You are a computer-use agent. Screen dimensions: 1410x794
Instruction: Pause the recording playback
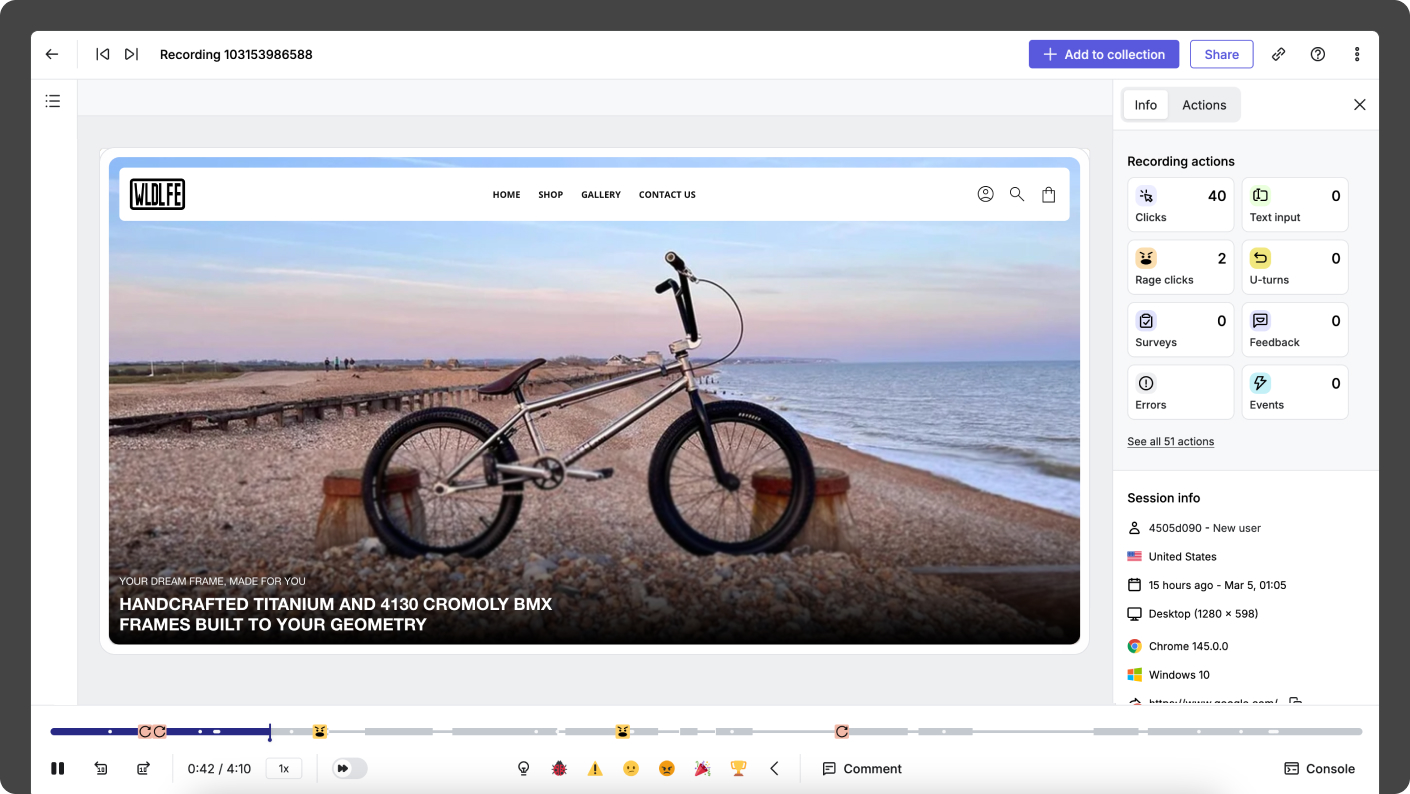[58, 768]
